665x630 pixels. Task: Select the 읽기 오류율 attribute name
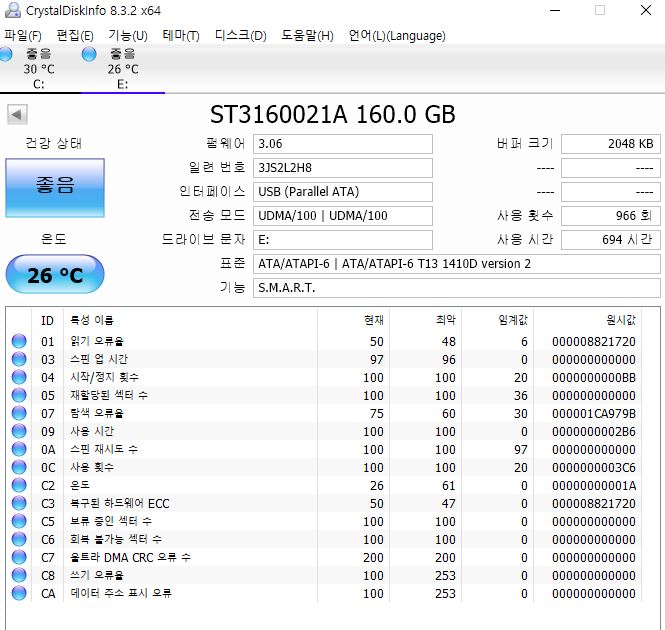click(x=97, y=342)
